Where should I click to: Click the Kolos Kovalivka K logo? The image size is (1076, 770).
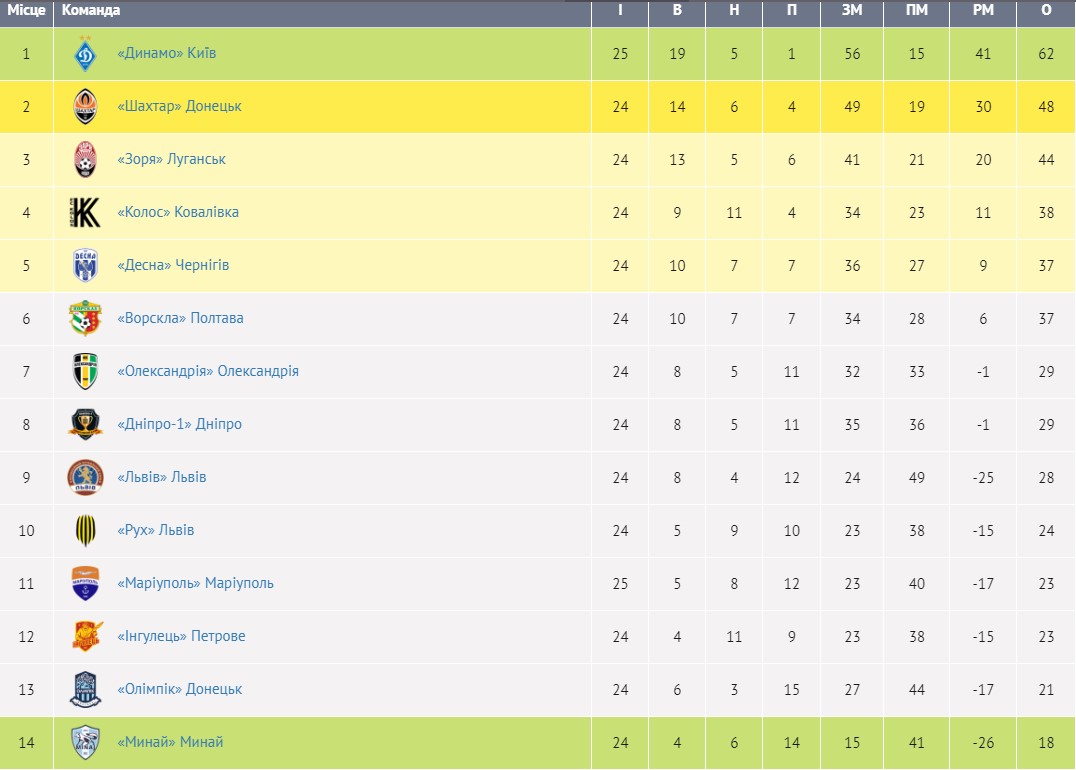(x=85, y=213)
